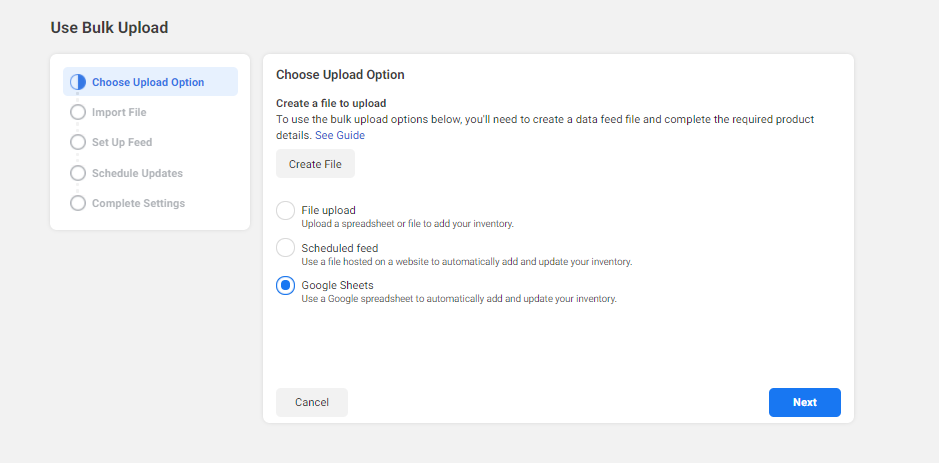
Task: Click the half-filled Choose Upload Option step icon
Action: click(78, 82)
